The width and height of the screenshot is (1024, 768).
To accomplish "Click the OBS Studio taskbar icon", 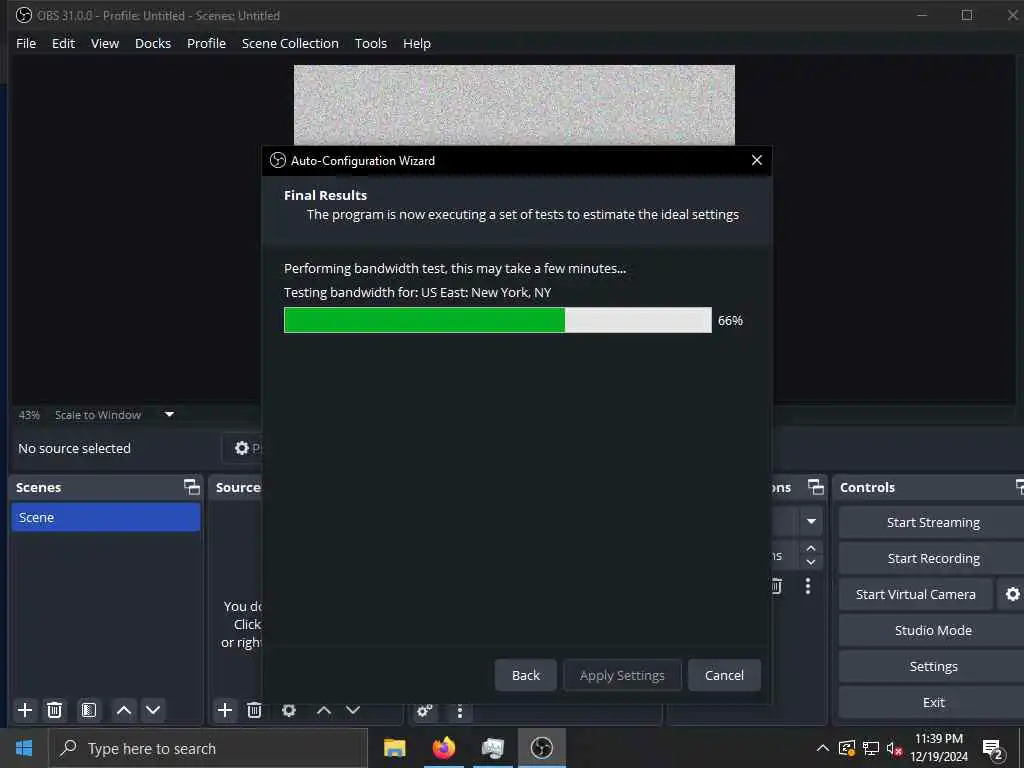I will click(x=541, y=748).
